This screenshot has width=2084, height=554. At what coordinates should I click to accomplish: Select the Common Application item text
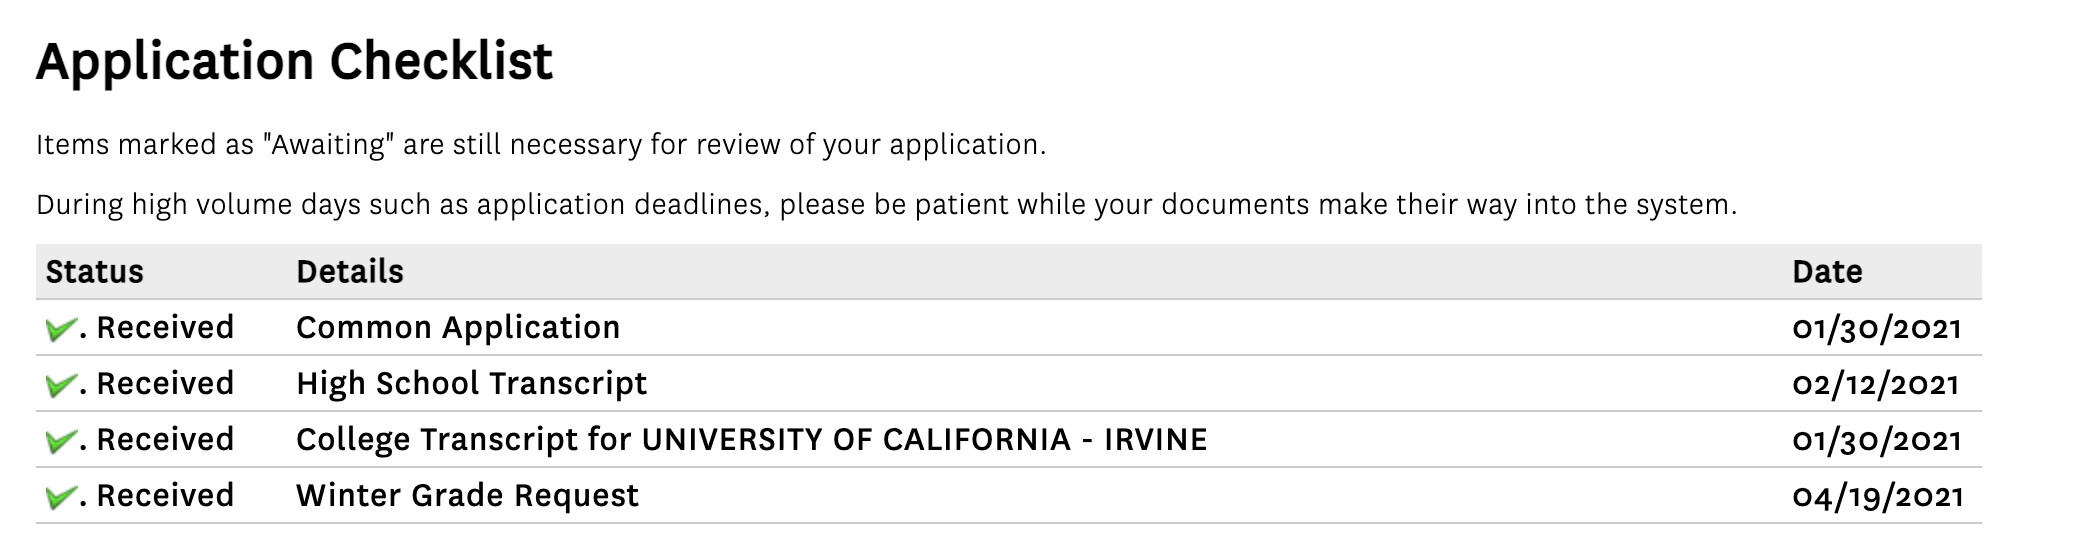click(x=458, y=328)
